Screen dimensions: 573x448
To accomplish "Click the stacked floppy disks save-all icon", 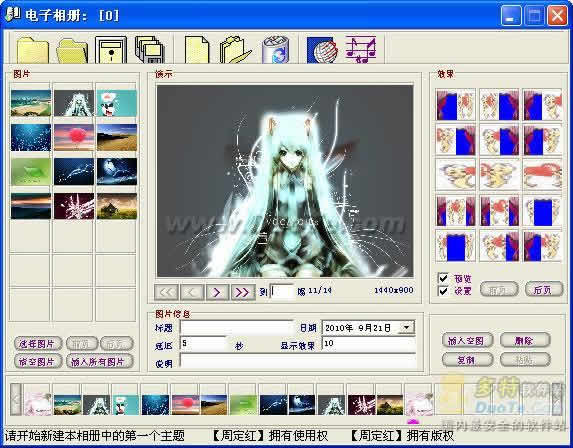I will pyautogui.click(x=150, y=50).
